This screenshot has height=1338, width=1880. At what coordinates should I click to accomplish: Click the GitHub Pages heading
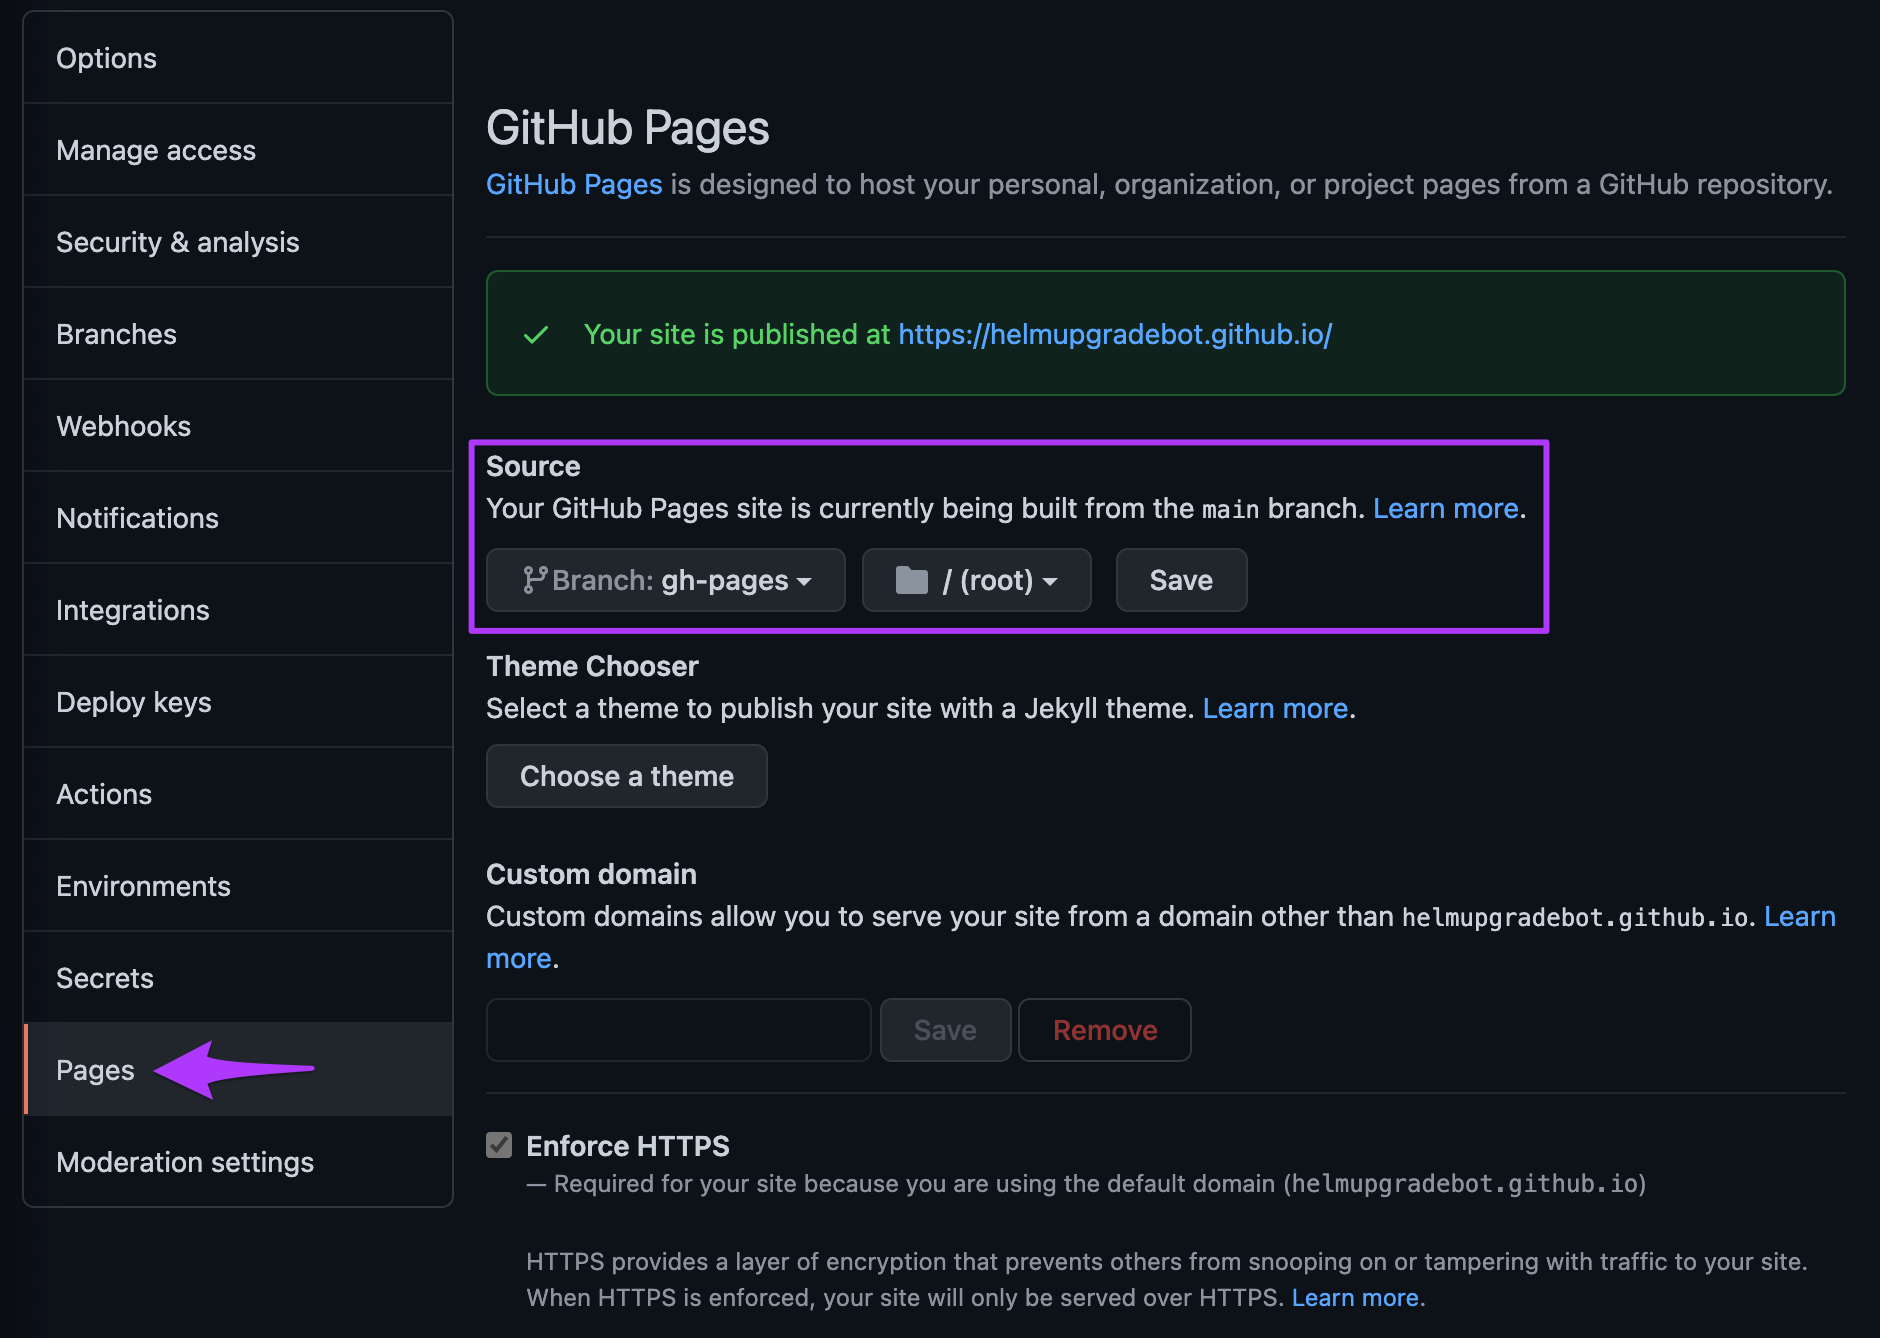(x=628, y=128)
